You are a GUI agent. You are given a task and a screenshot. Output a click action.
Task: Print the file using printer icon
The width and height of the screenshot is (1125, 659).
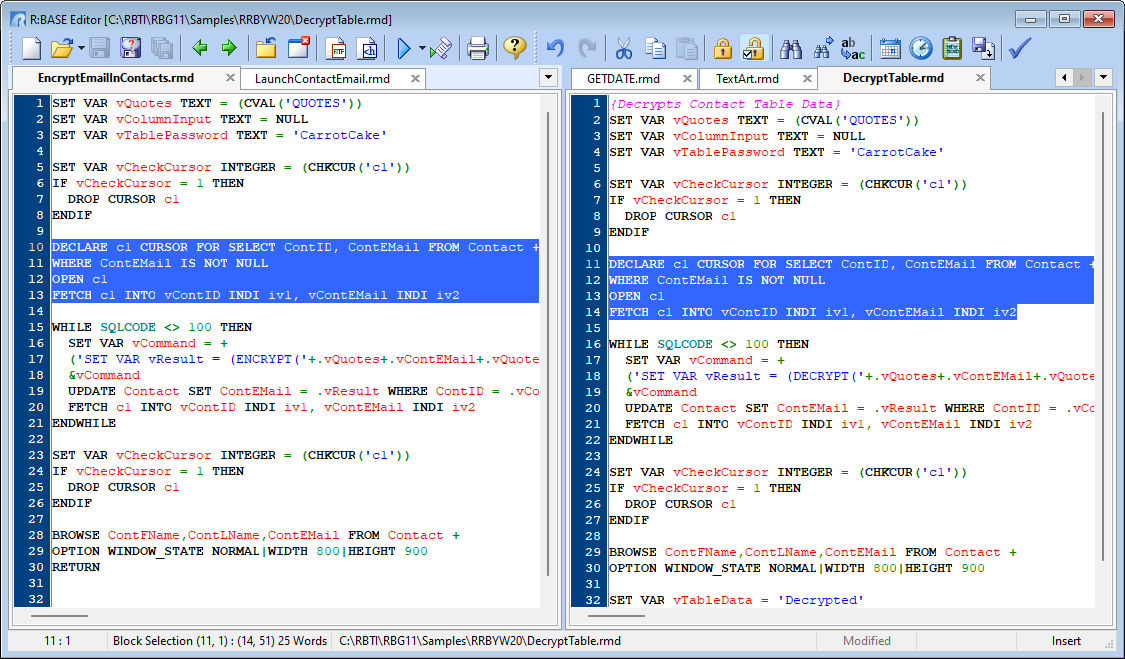478,49
